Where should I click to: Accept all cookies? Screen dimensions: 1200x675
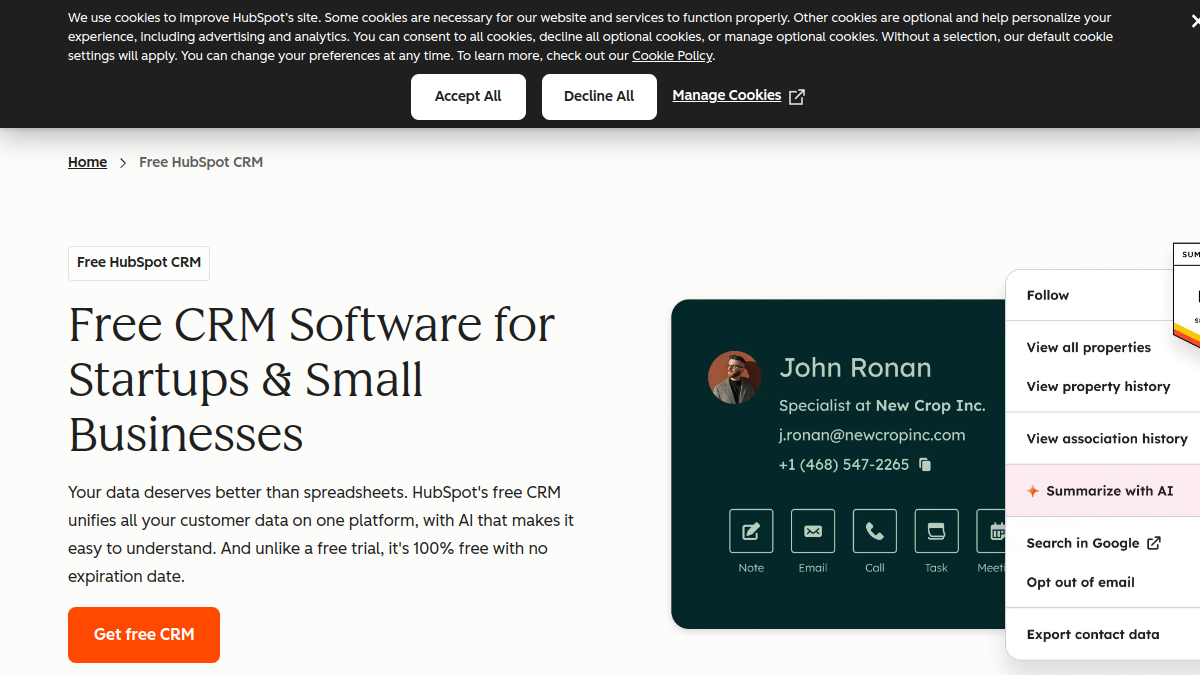tap(468, 97)
